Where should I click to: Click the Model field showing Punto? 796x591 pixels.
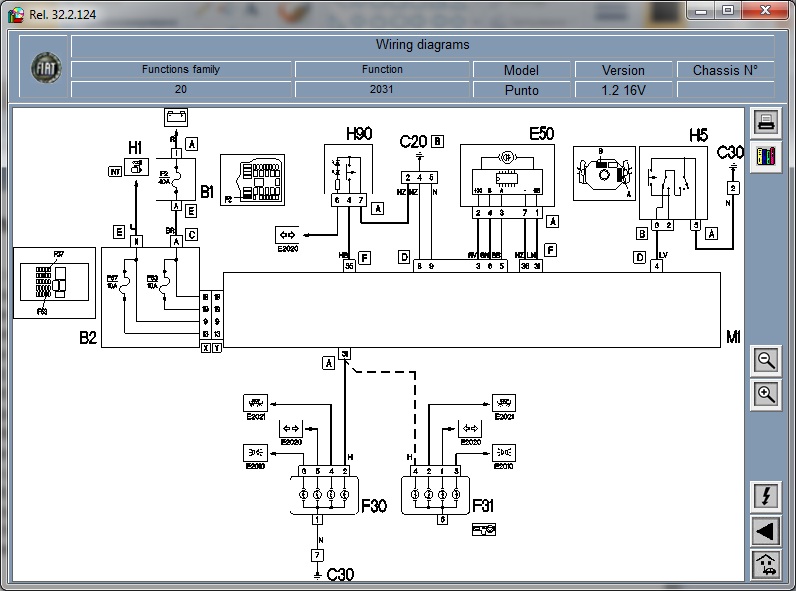click(521, 90)
